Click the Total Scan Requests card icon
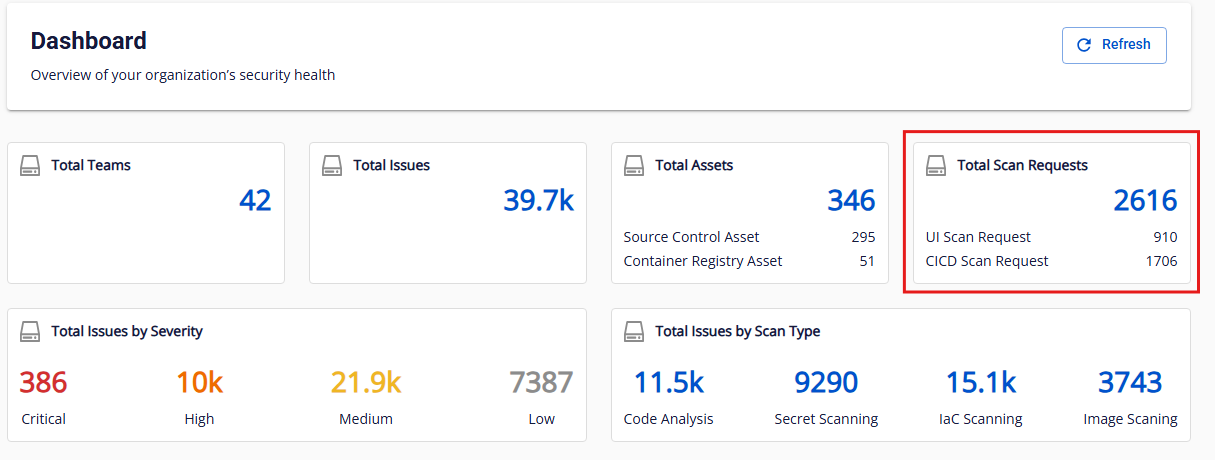This screenshot has height=460, width=1215. point(936,165)
